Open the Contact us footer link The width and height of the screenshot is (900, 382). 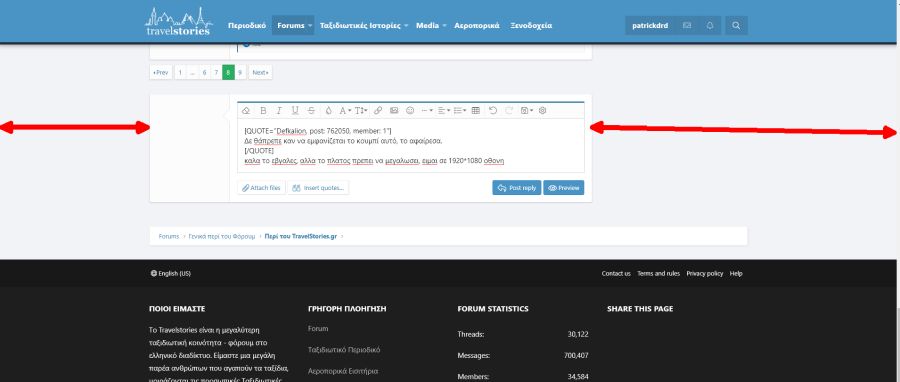616,274
